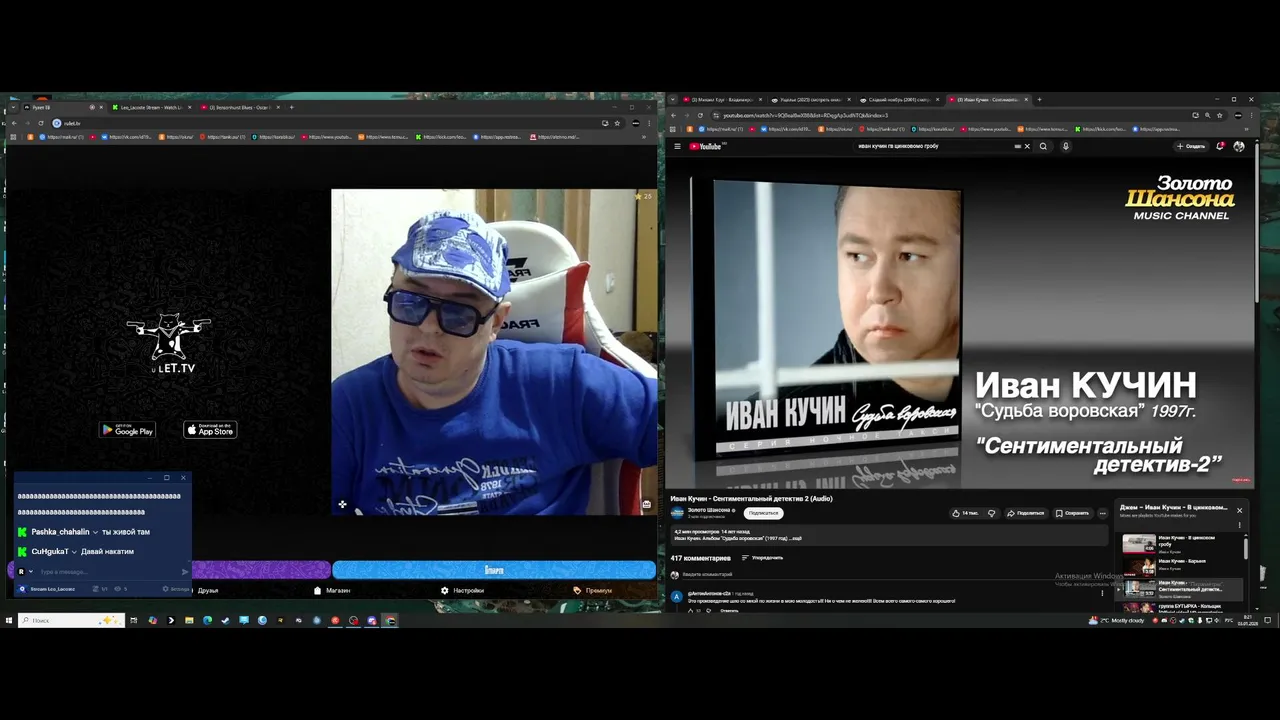Screen dimensions: 1280x720
Task: Click the rulet.tv cat logo
Action: pyautogui.click(x=169, y=343)
